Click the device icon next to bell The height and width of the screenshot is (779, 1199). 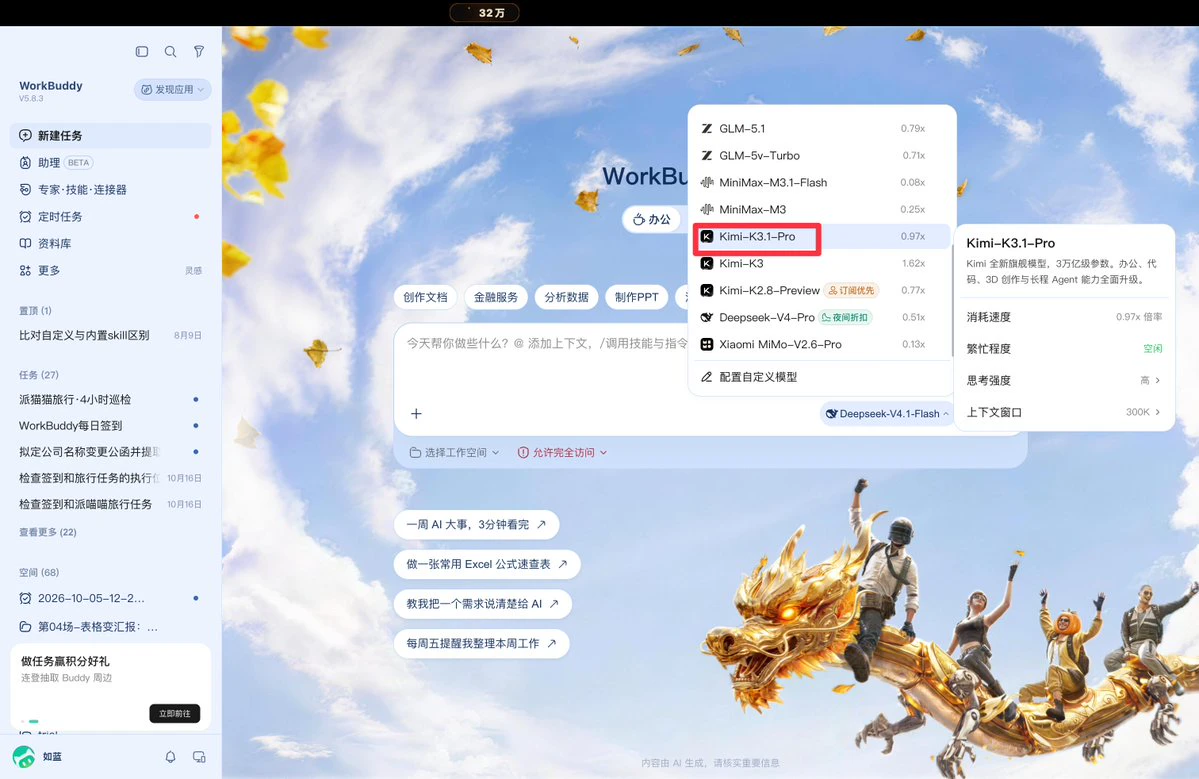[x=199, y=757]
